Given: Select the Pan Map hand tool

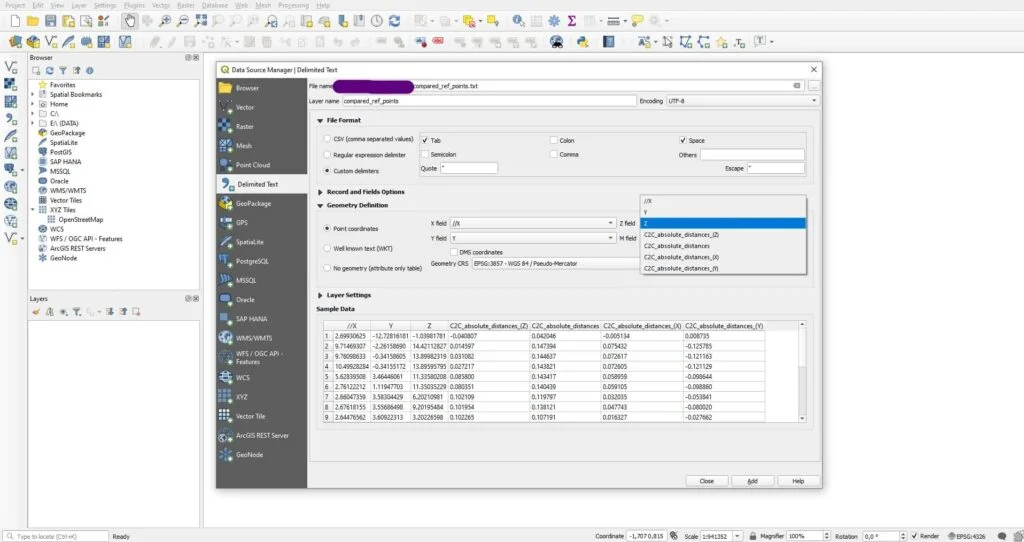Looking at the screenshot, I should (129, 21).
